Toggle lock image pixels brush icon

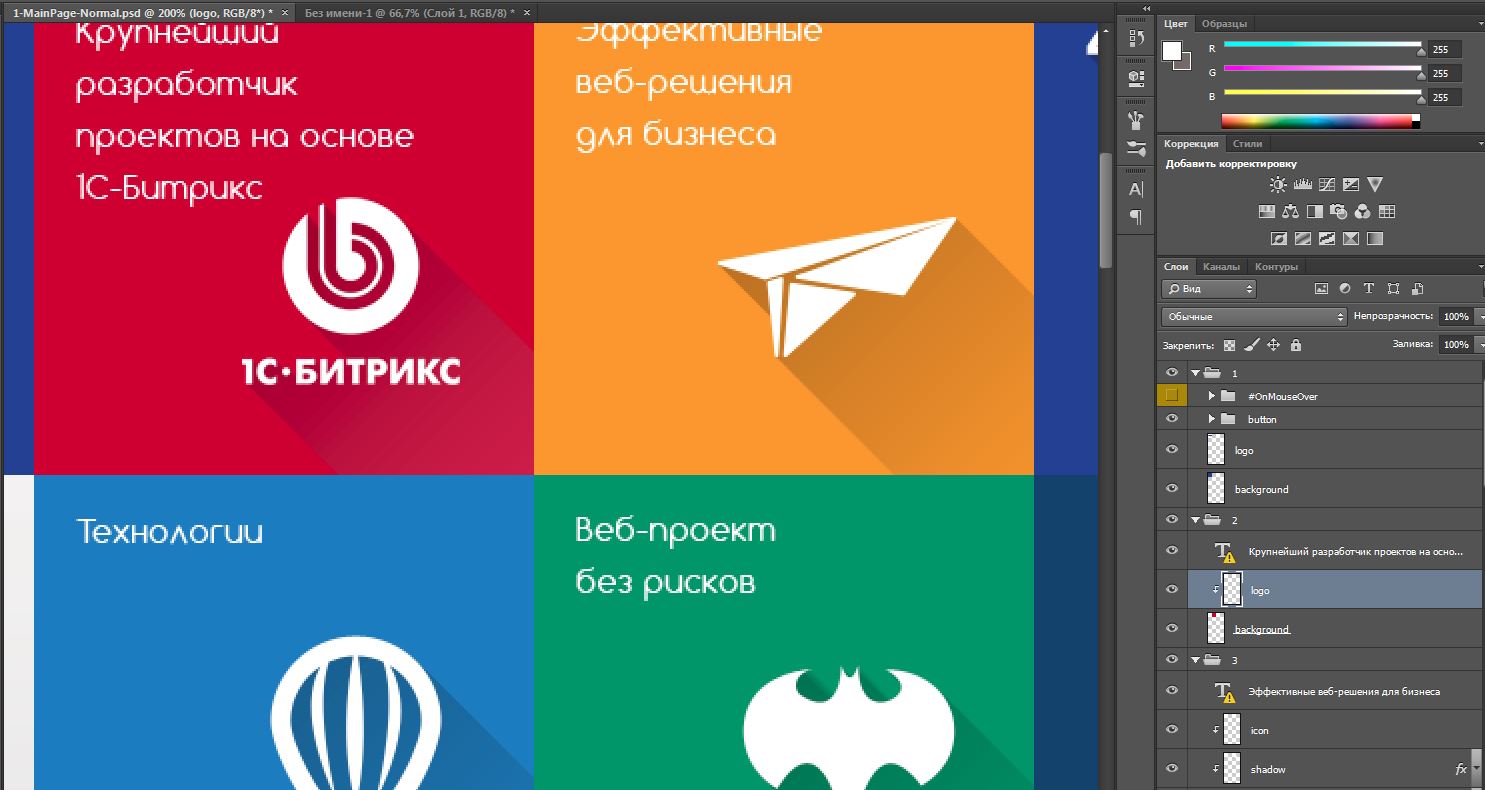click(1251, 345)
